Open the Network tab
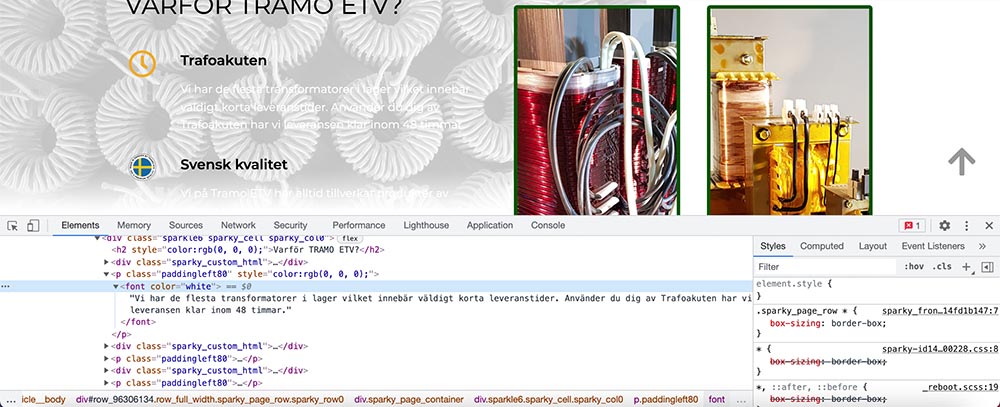1000x407 pixels. click(239, 225)
